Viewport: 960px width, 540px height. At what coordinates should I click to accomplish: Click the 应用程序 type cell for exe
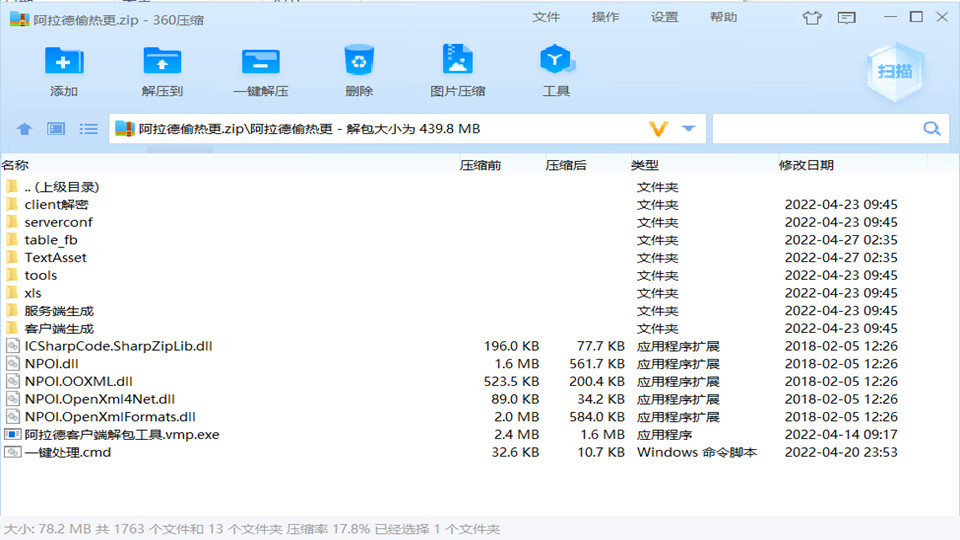tap(664, 435)
